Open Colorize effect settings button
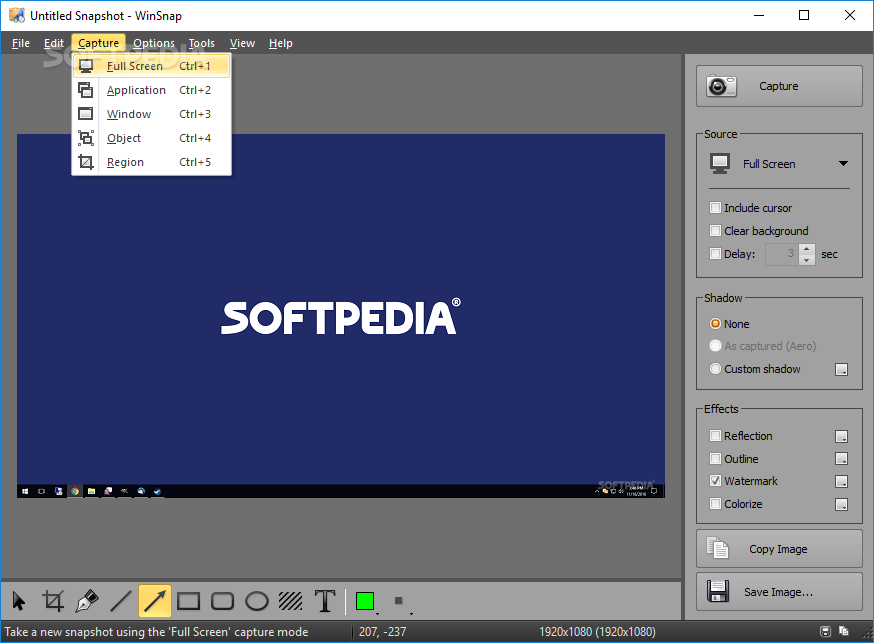This screenshot has width=874, height=643. 842,504
